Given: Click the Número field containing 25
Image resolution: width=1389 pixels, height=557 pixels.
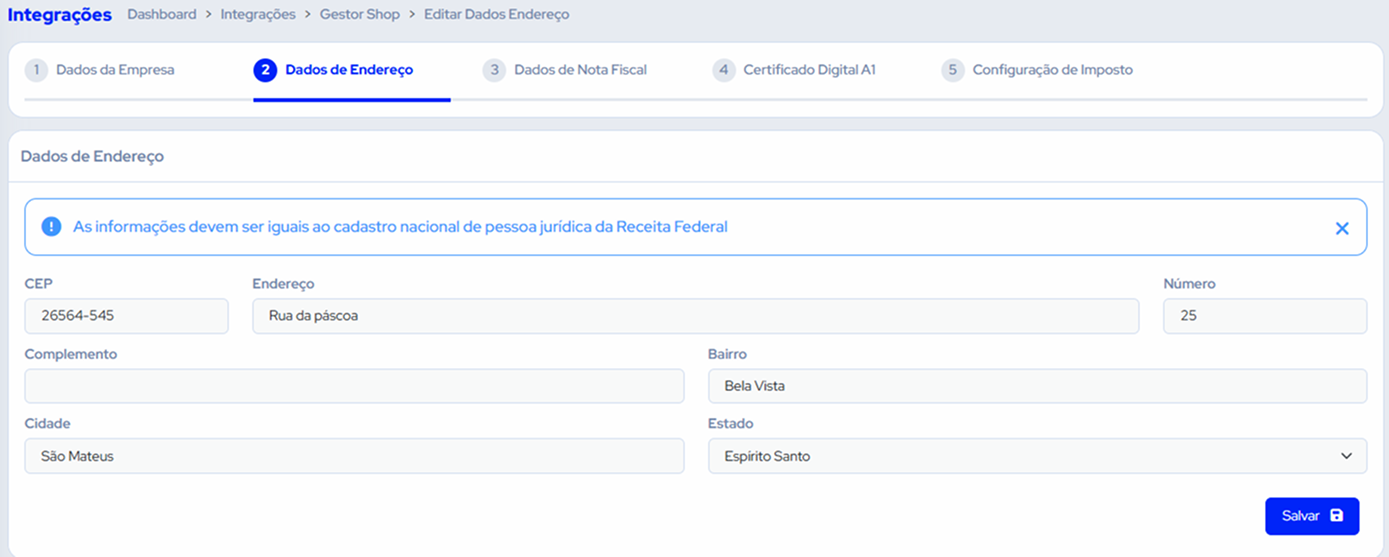Looking at the screenshot, I should point(1265,316).
